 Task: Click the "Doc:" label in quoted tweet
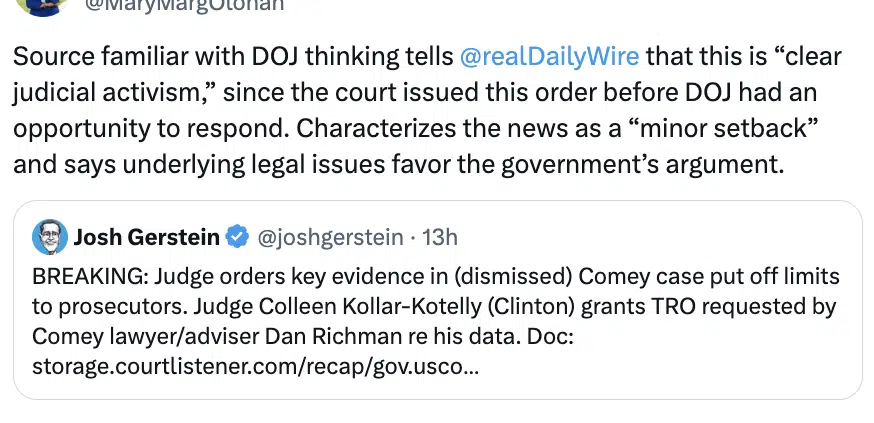click(551, 335)
